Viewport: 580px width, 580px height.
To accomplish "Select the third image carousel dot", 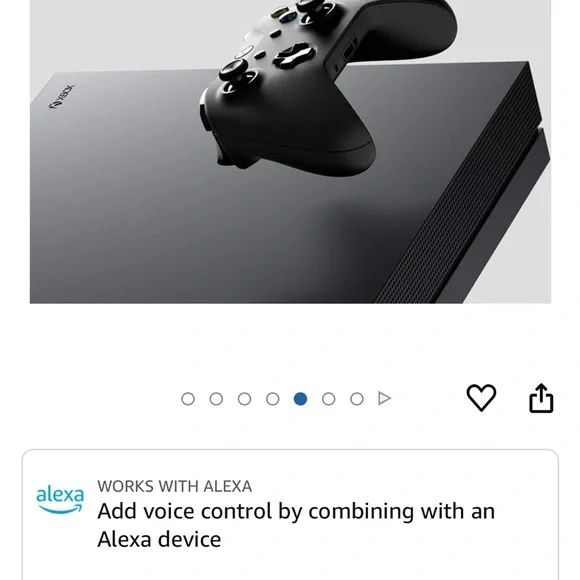I will click(244, 399).
